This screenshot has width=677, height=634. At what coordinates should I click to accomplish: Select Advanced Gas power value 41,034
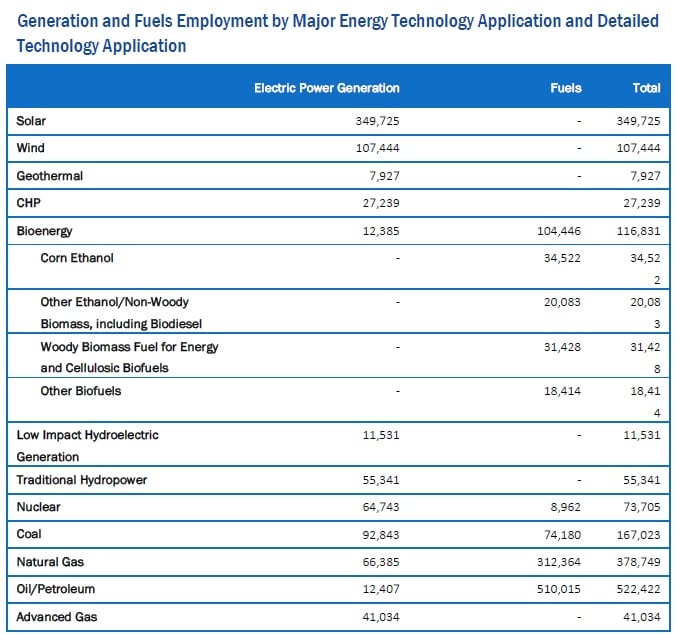tap(381, 617)
